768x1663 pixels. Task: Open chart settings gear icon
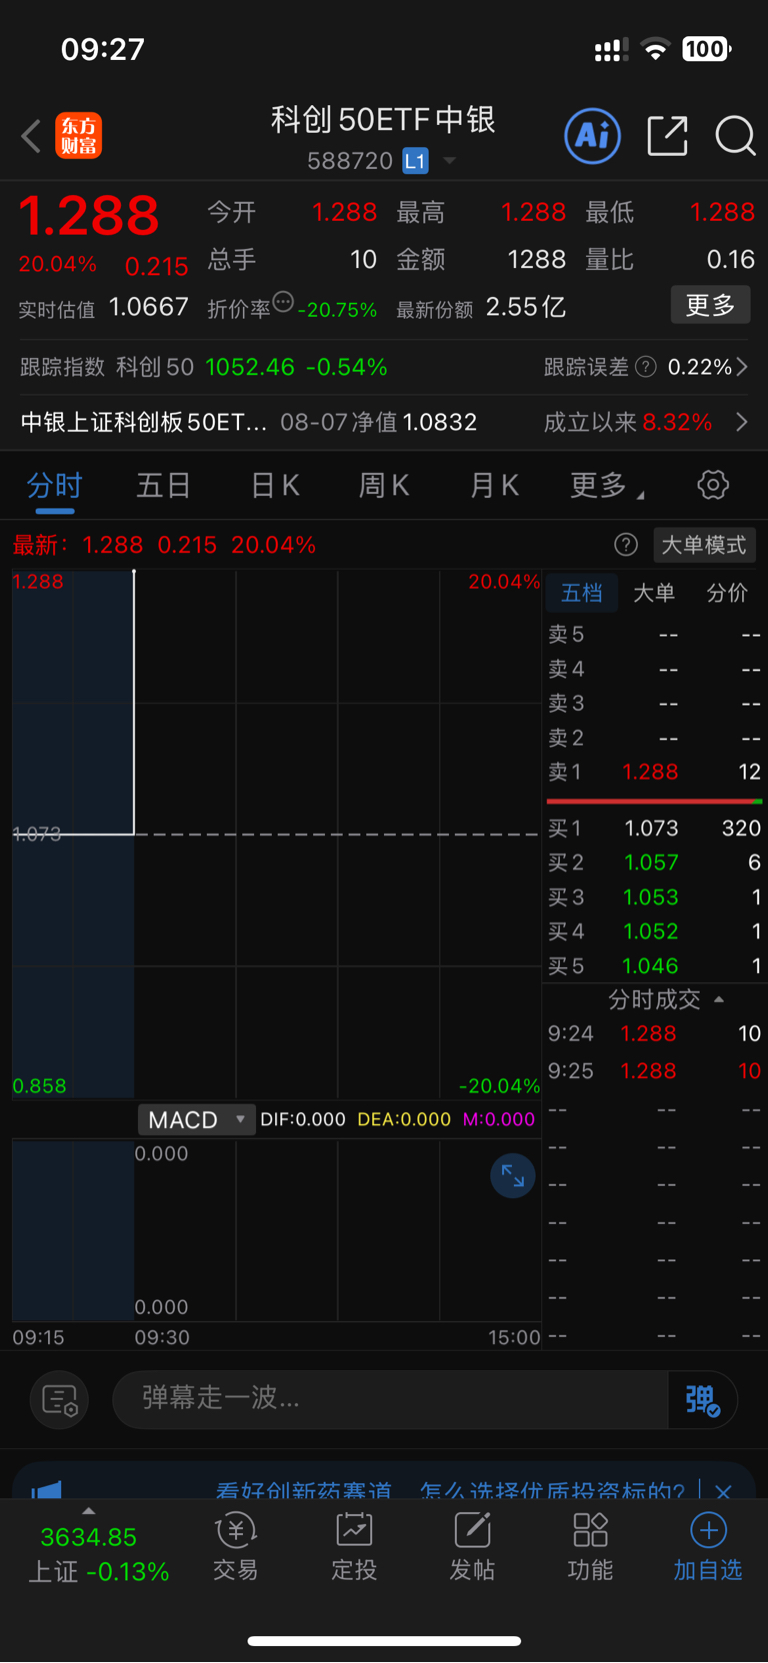[x=713, y=485]
